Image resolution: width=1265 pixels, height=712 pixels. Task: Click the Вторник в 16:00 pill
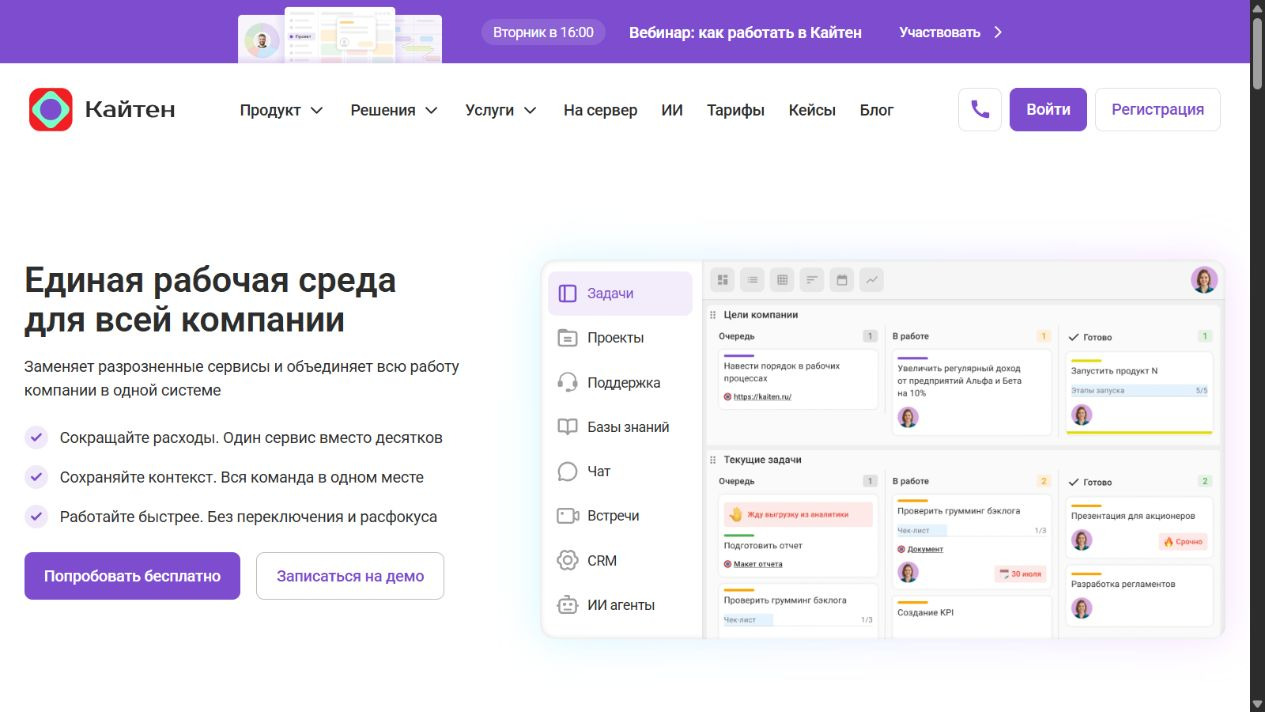(543, 32)
